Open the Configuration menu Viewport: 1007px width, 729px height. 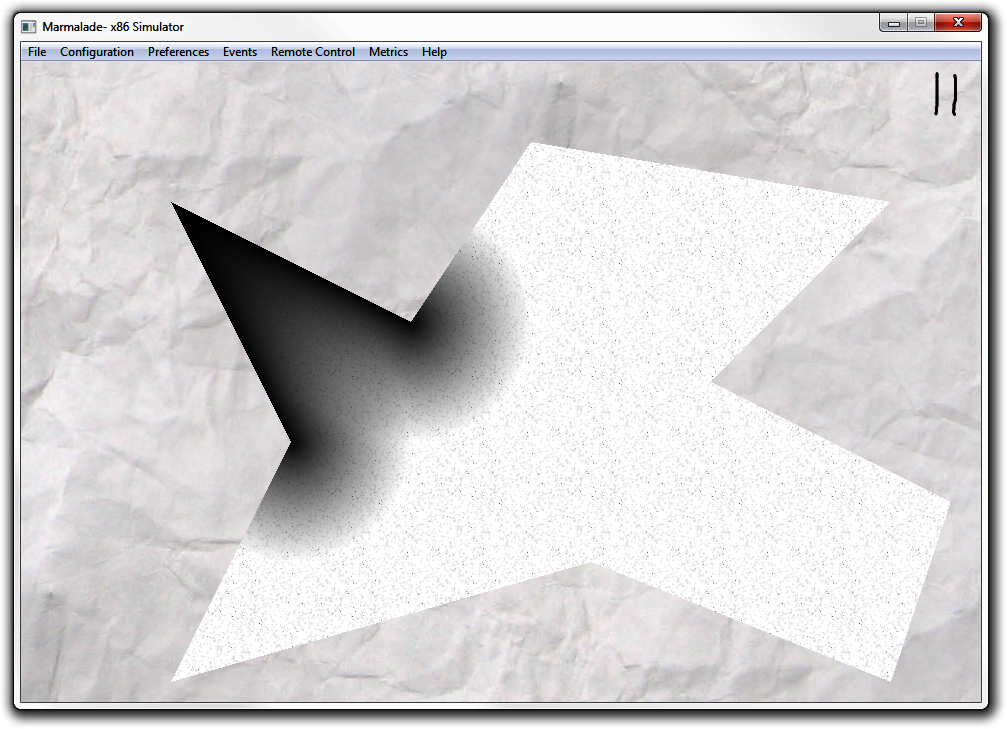coord(97,52)
